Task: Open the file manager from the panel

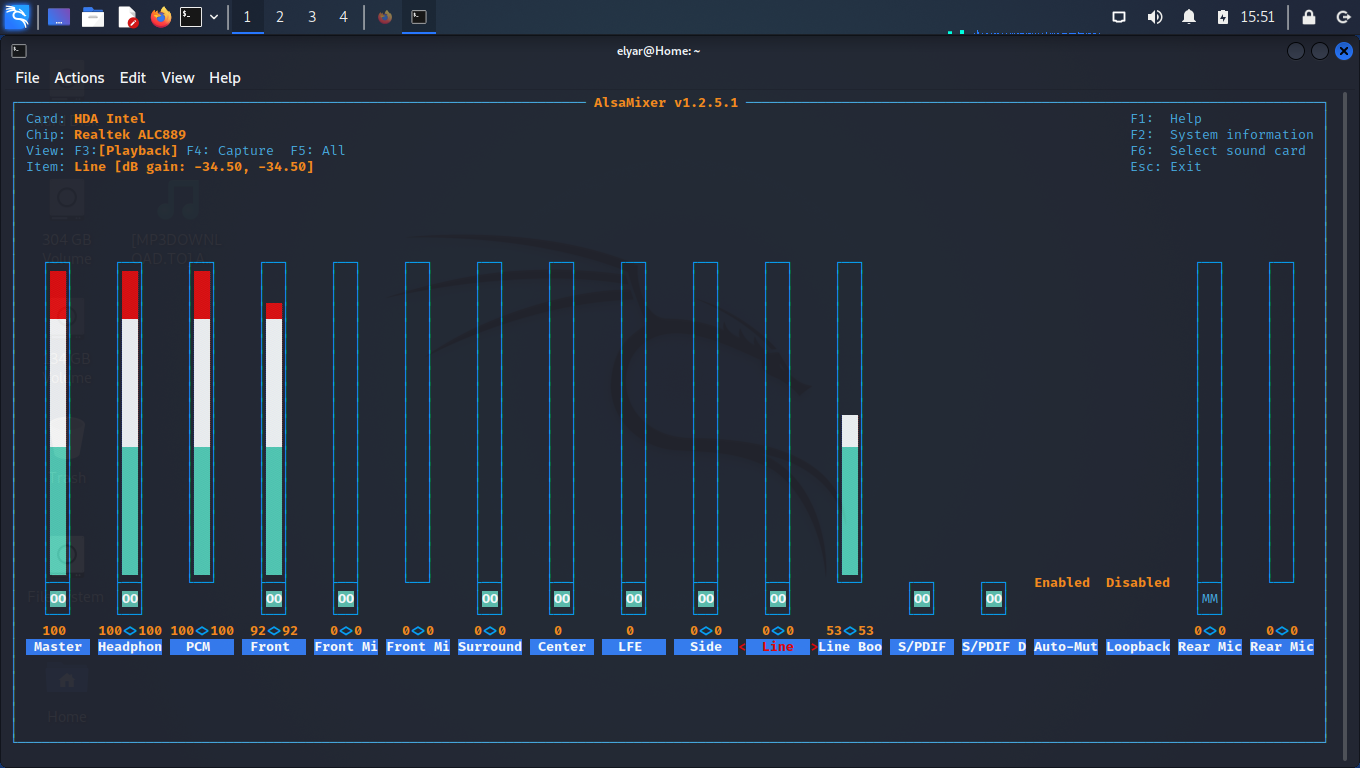Action: point(93,17)
